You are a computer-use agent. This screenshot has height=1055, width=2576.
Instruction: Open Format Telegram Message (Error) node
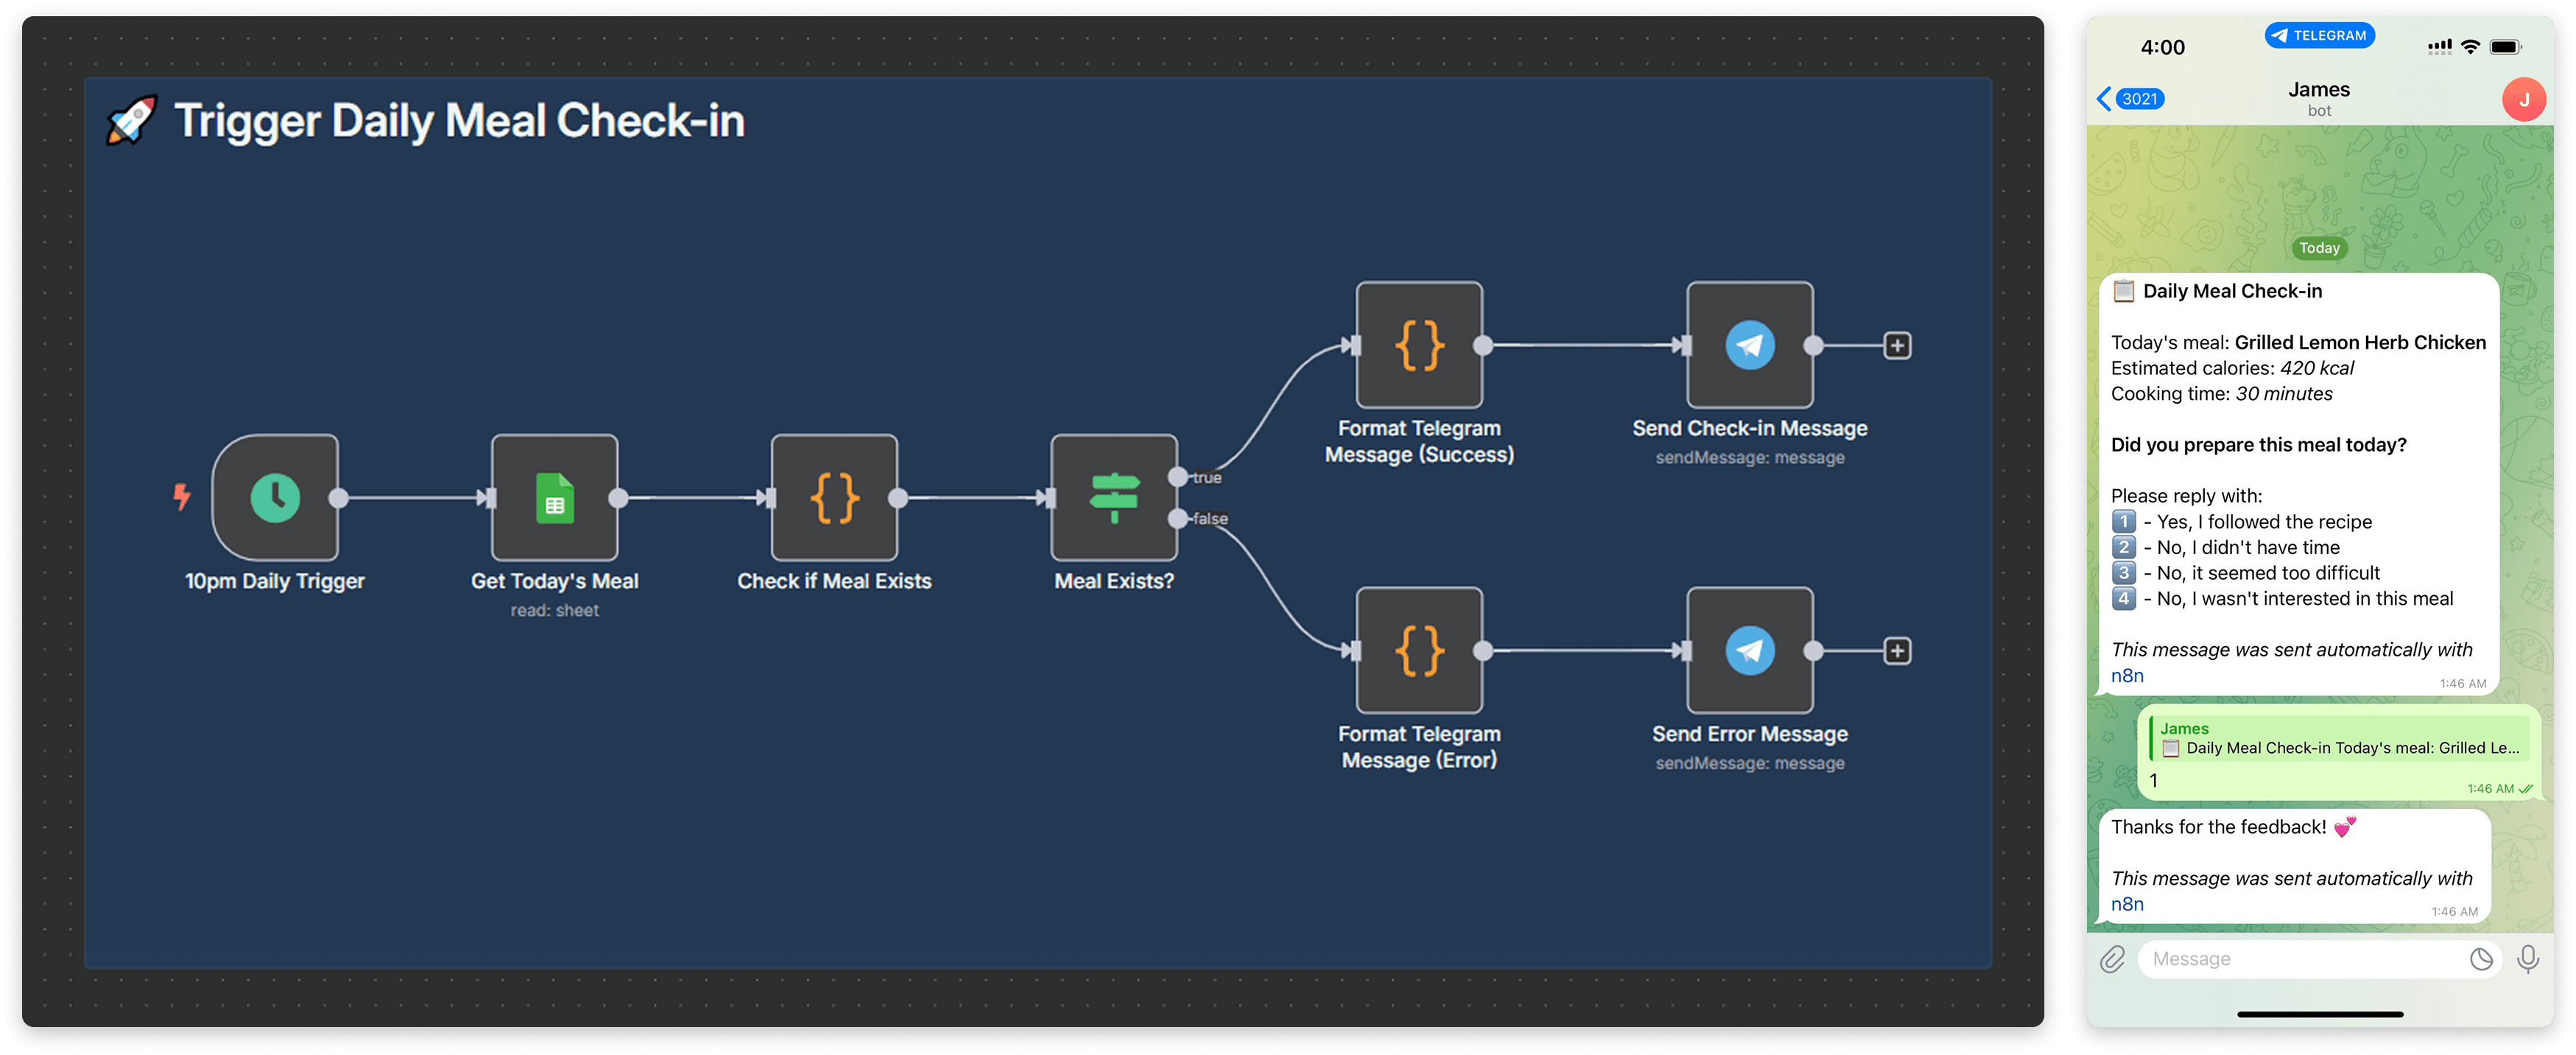[1418, 650]
